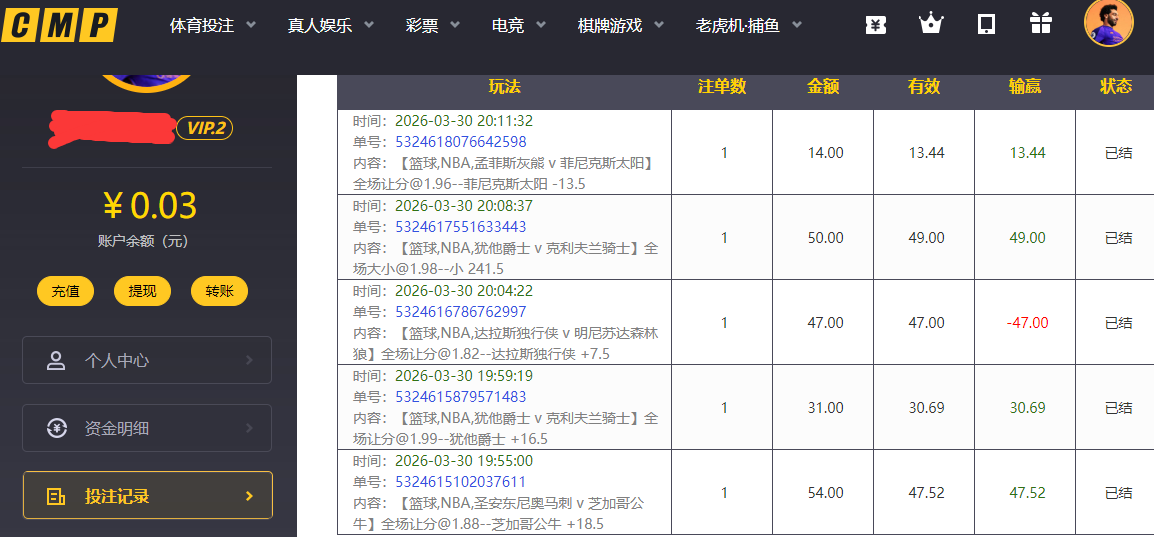Expand the 体育投注 dropdown arrow

(x=251, y=25)
